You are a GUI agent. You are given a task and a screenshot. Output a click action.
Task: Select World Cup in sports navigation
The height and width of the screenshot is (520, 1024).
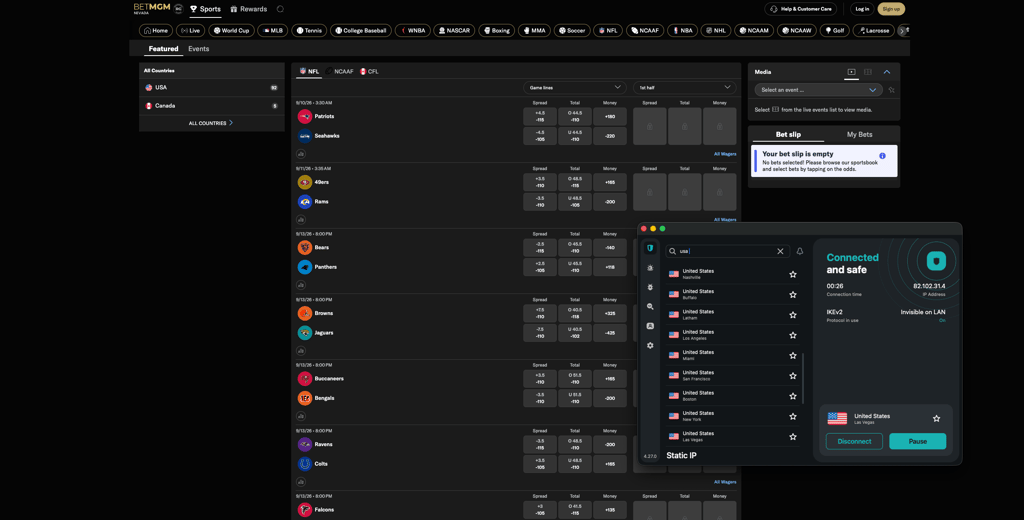point(231,31)
